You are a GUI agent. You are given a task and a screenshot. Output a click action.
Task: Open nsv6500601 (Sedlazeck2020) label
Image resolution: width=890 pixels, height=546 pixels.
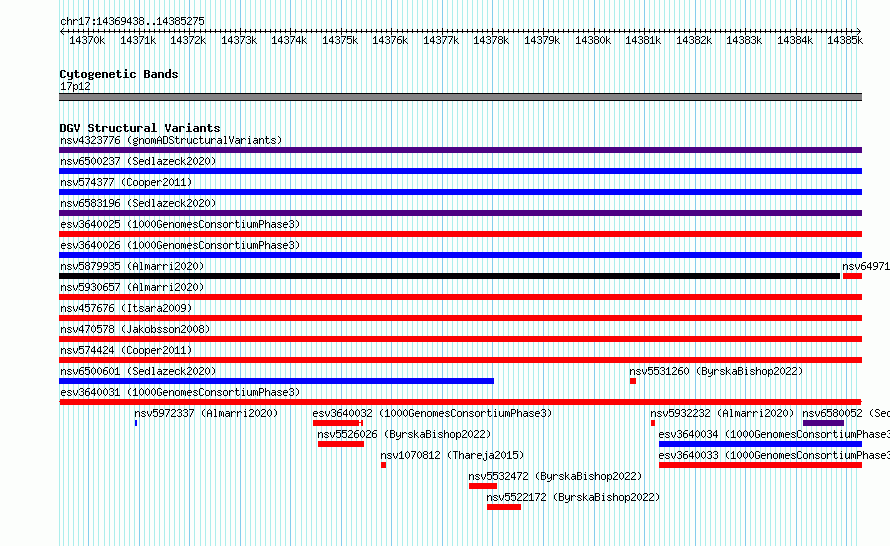click(138, 371)
